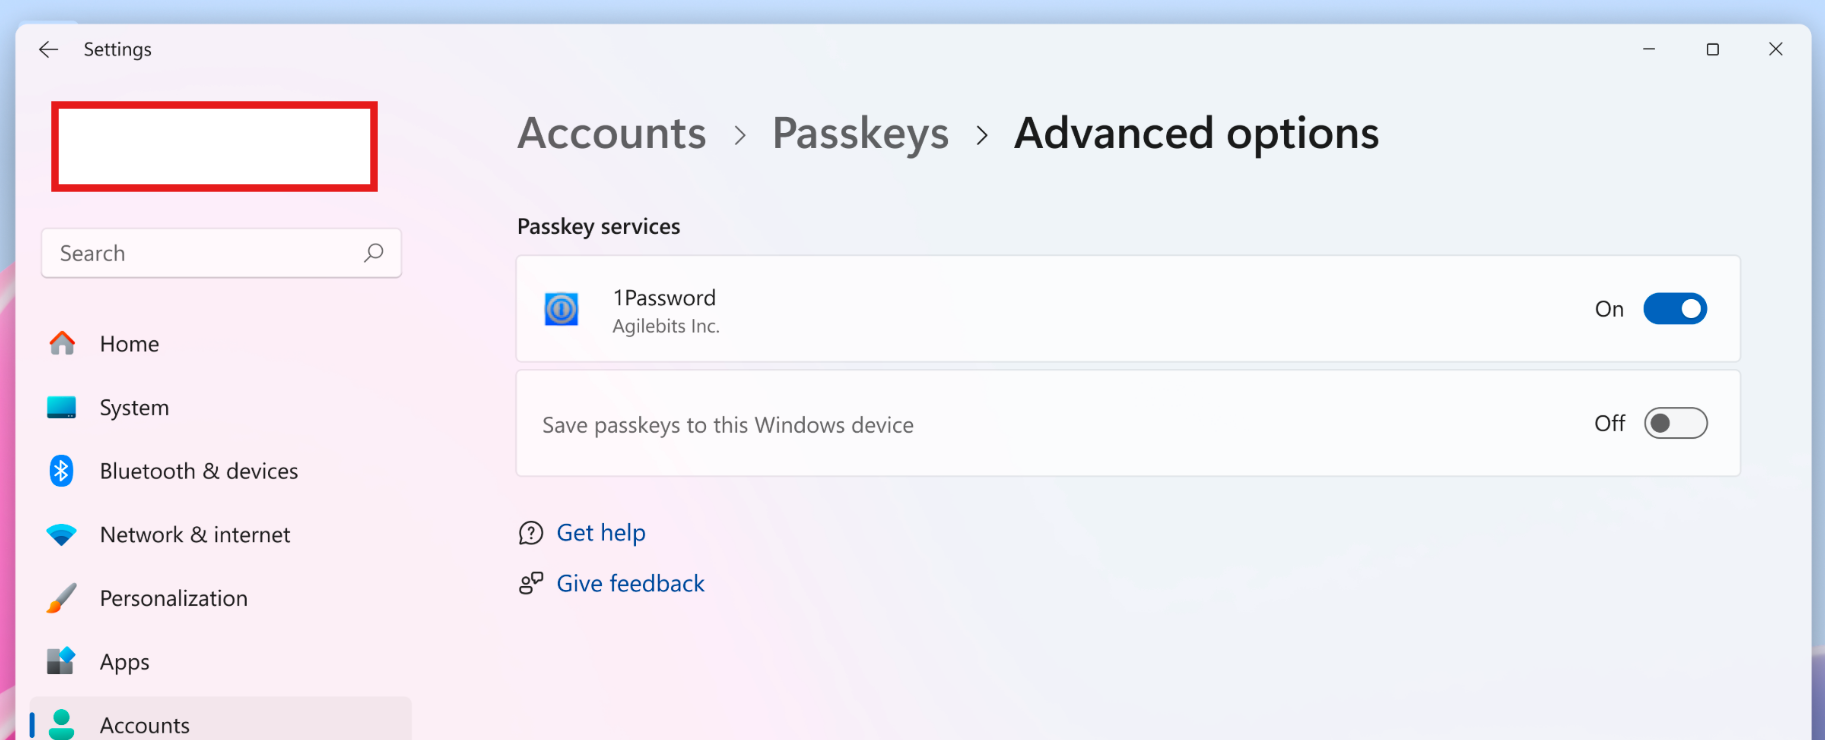Click the Home house icon in sidebar

click(62, 344)
